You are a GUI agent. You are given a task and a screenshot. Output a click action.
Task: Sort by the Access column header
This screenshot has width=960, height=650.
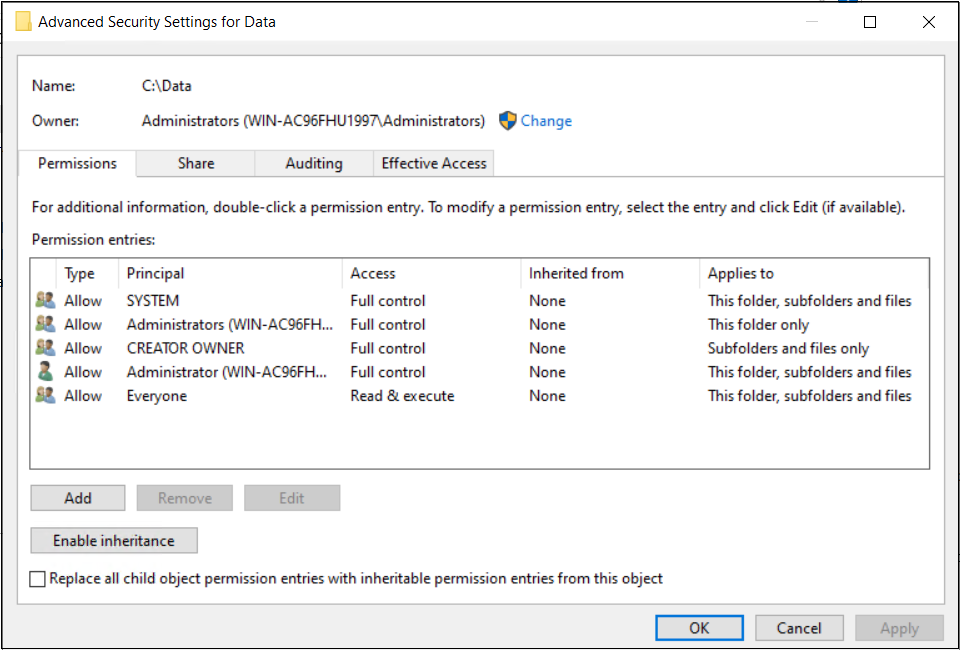coord(373,273)
